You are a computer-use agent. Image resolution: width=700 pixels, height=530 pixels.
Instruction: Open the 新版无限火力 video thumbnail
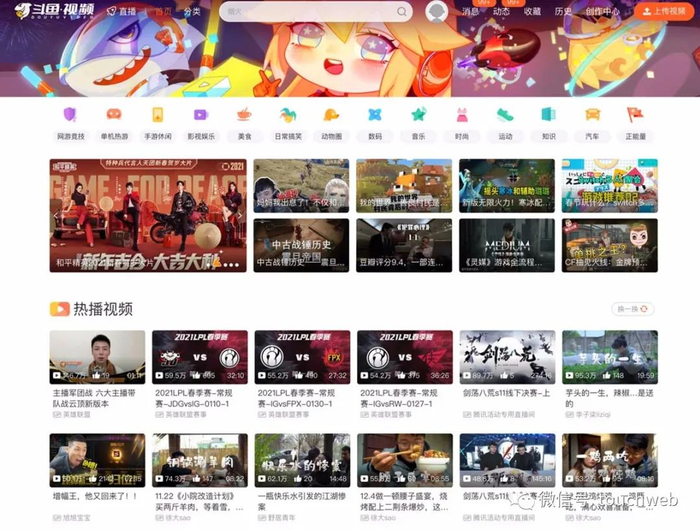click(x=507, y=186)
